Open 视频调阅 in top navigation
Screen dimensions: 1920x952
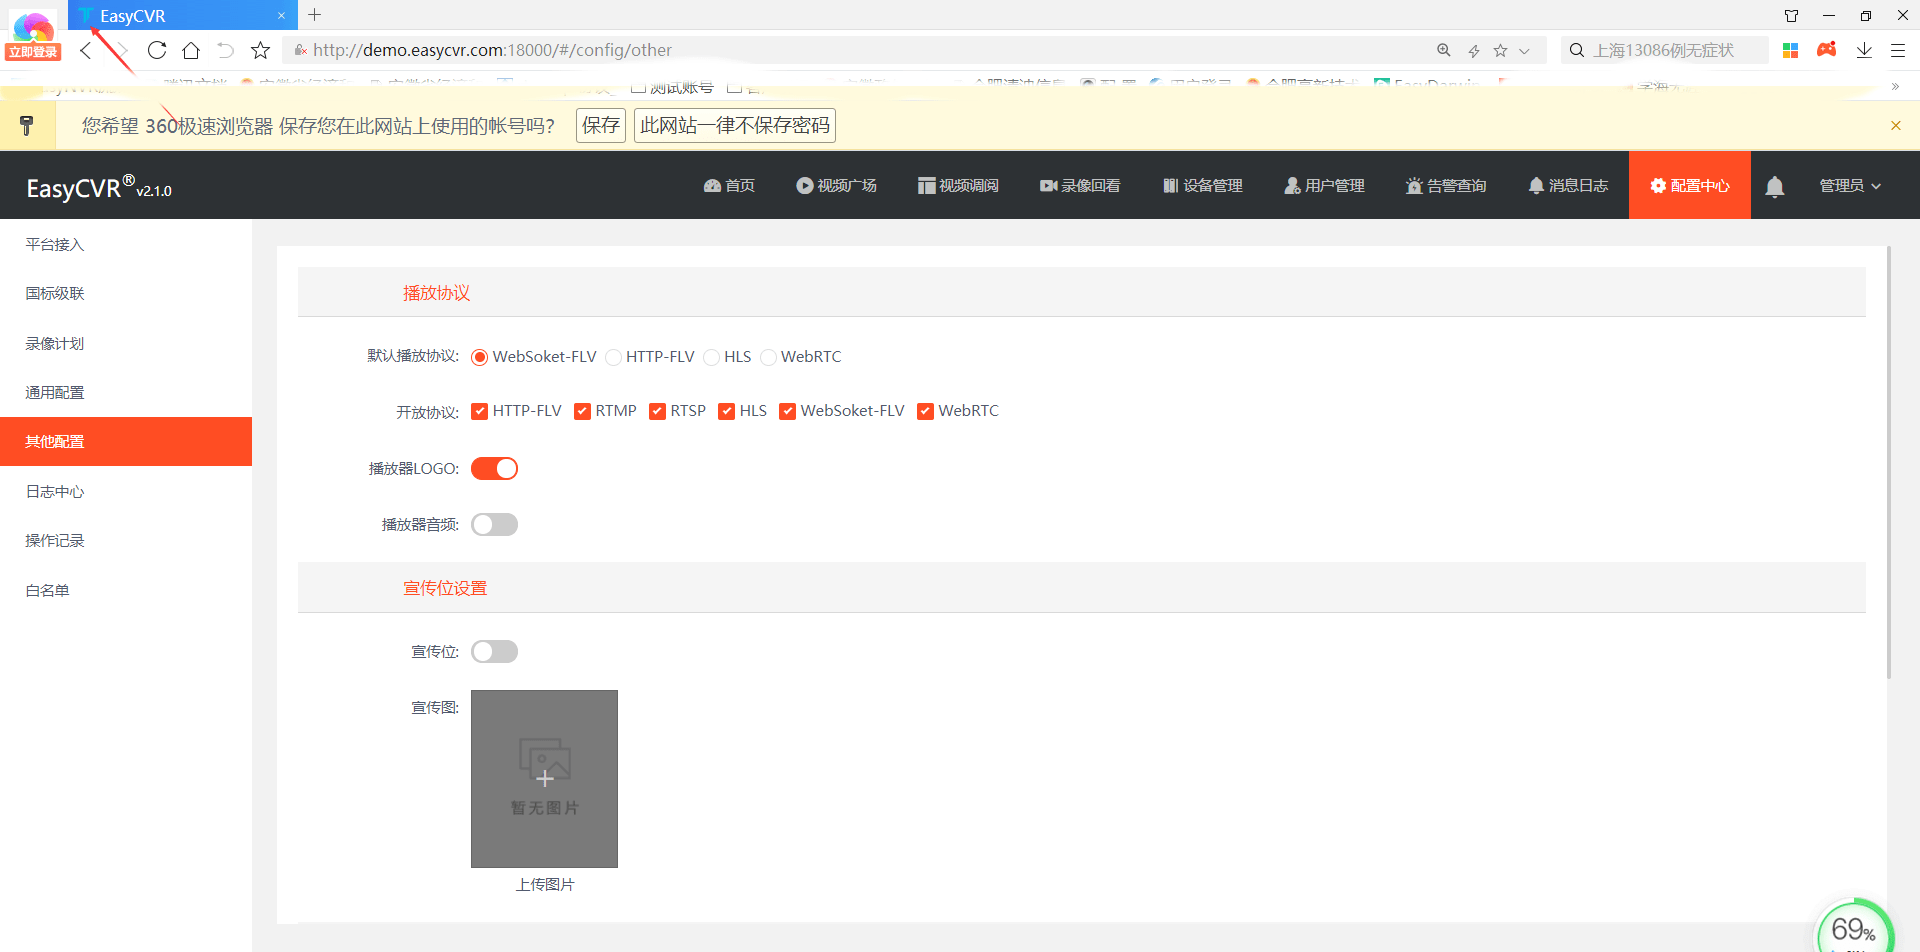[x=958, y=185]
